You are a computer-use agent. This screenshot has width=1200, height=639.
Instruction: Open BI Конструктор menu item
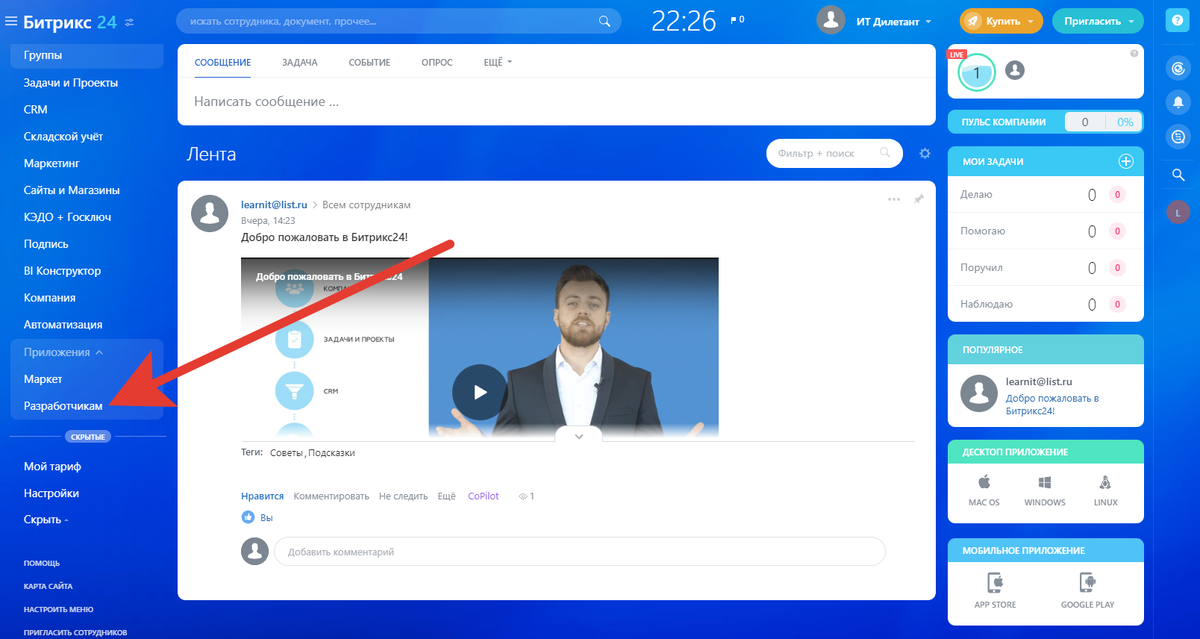62,271
